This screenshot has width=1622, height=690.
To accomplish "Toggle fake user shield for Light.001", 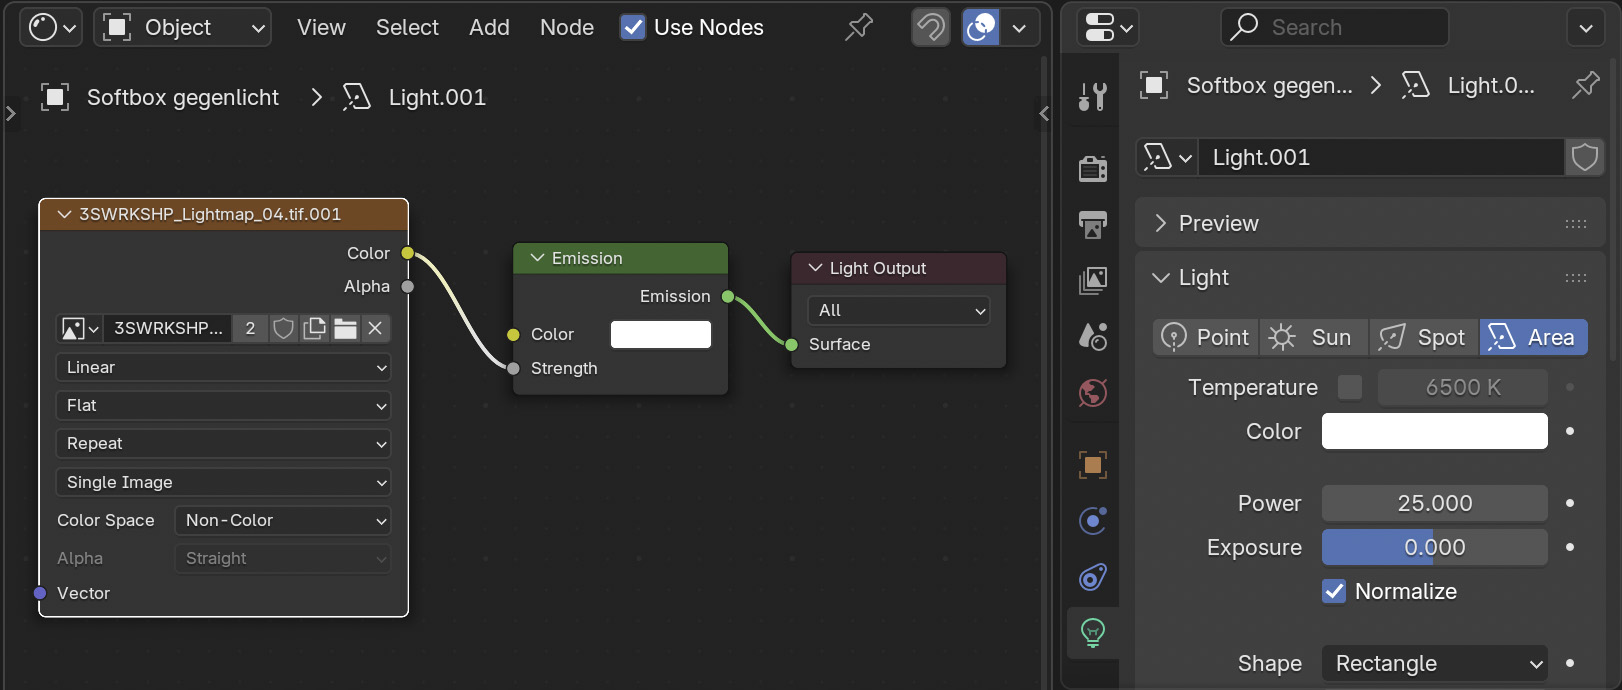I will tap(1585, 157).
